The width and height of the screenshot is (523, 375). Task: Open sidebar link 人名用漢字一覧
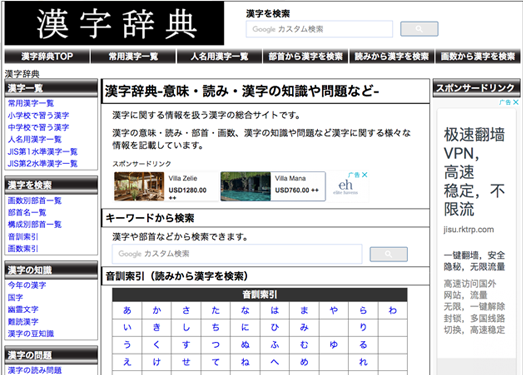35,139
